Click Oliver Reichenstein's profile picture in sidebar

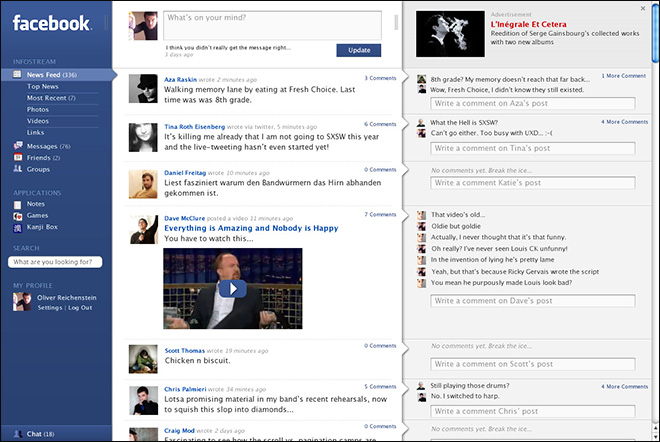pos(19,301)
